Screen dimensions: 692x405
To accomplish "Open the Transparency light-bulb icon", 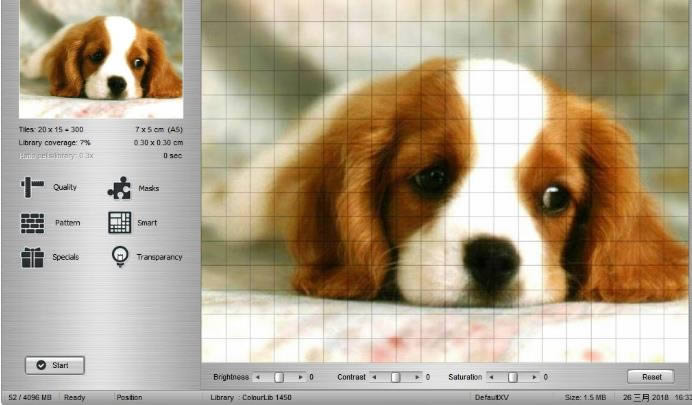I will (120, 256).
